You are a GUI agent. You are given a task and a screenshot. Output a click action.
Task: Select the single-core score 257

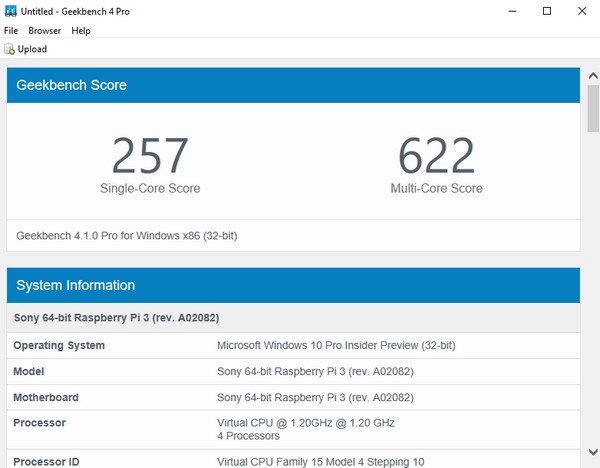pos(150,156)
